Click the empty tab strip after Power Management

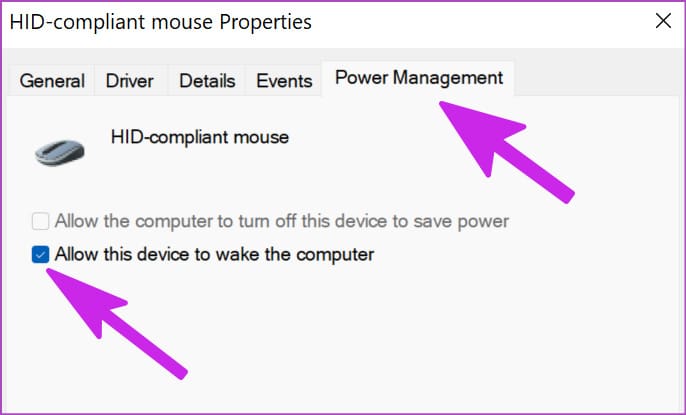(597, 79)
